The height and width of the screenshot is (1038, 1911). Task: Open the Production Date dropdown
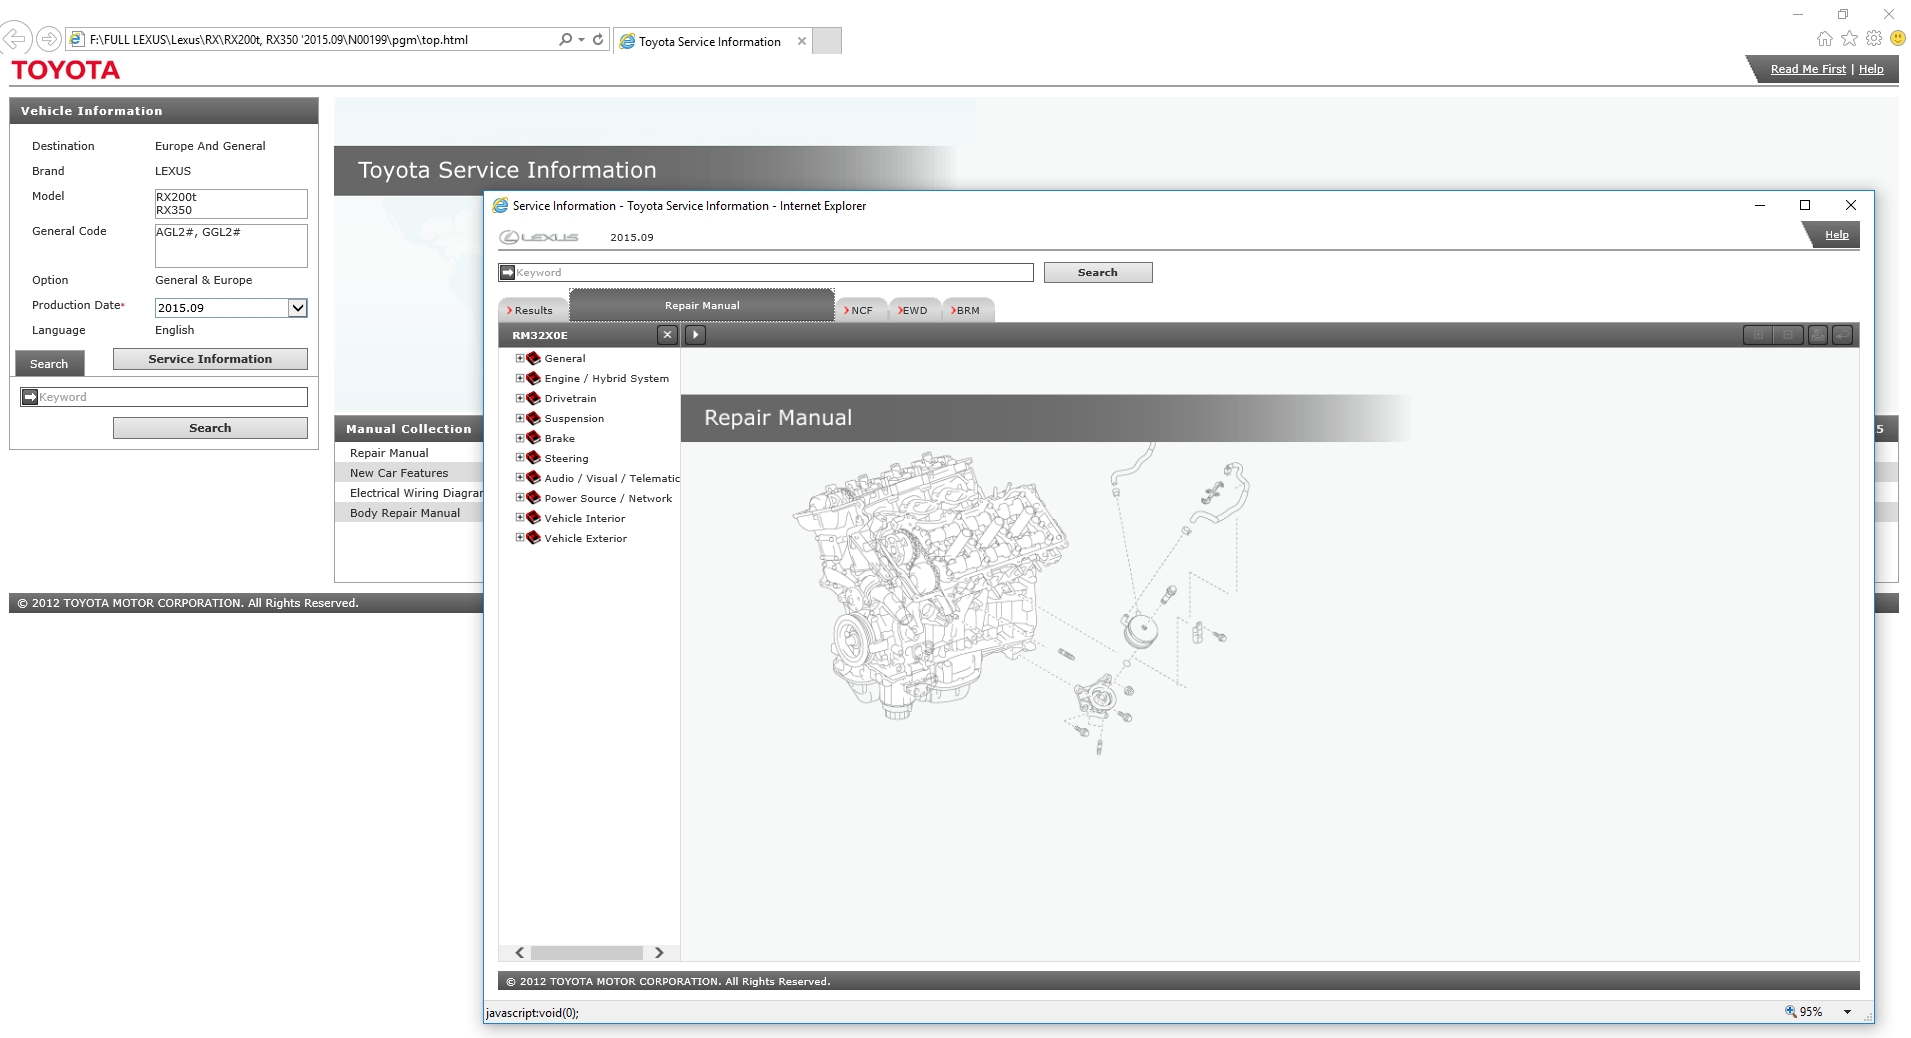(x=297, y=308)
